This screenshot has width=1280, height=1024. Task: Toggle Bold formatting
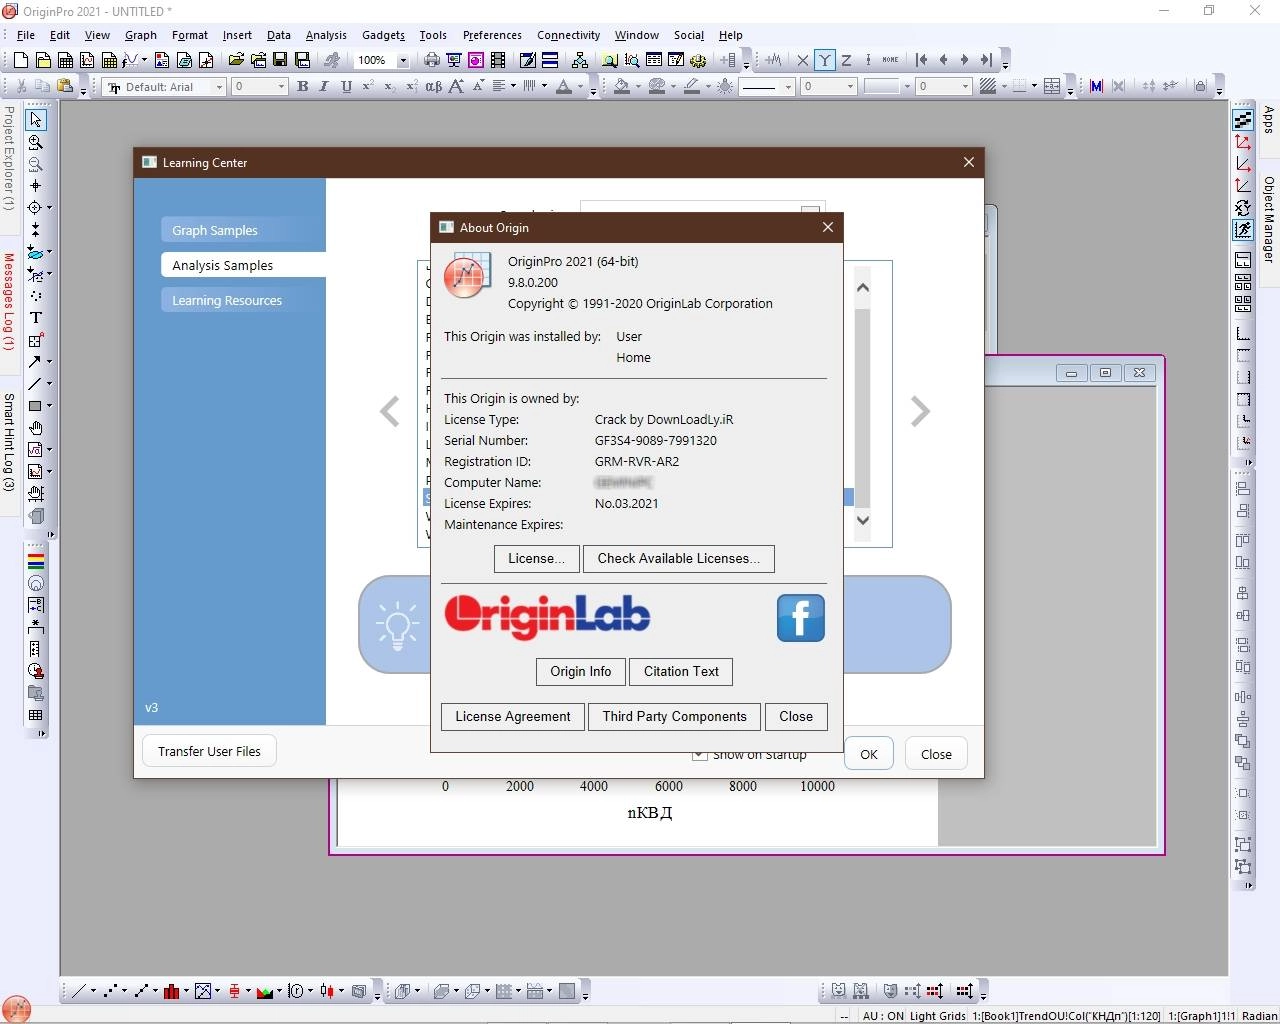click(302, 87)
